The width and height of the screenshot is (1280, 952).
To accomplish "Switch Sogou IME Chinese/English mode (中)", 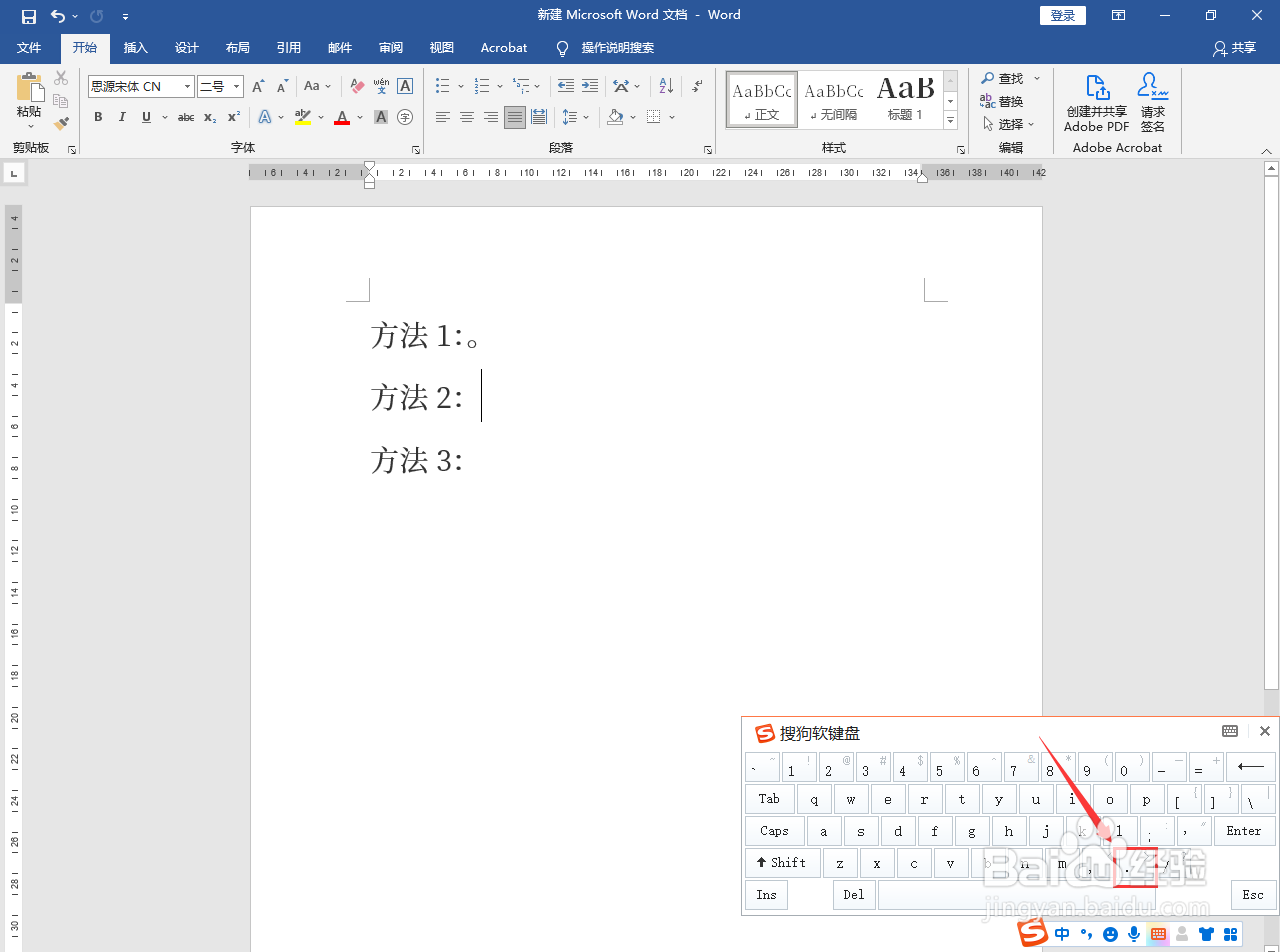I will [1062, 934].
